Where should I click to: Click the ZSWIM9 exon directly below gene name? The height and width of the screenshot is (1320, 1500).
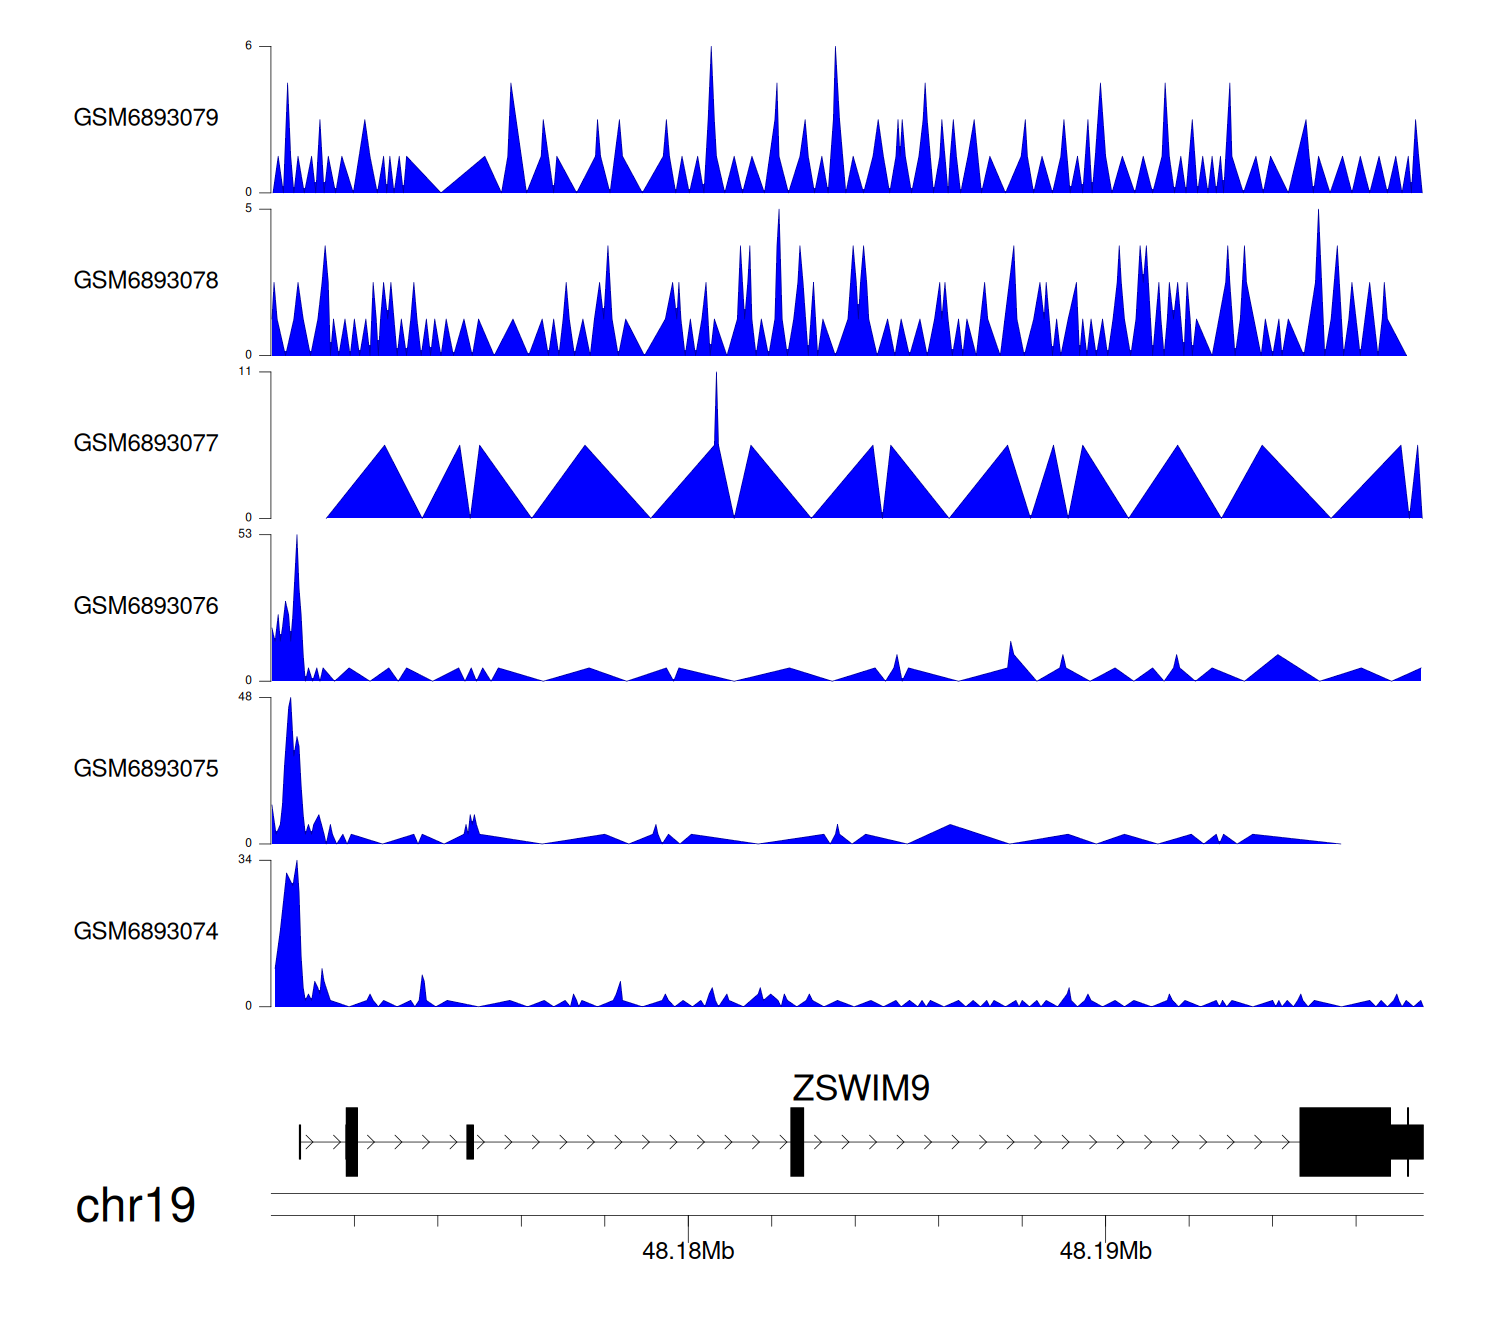click(x=797, y=1142)
